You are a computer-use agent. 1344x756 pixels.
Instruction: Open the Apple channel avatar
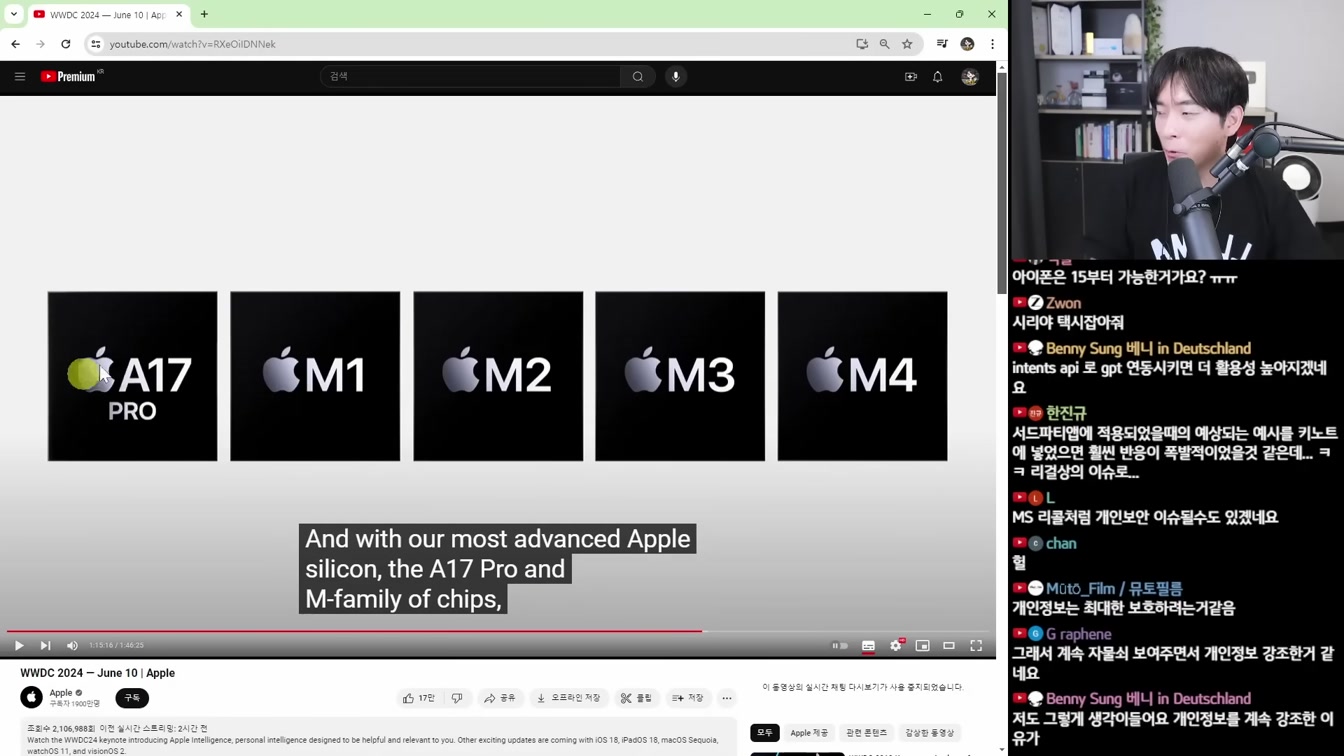(32, 697)
